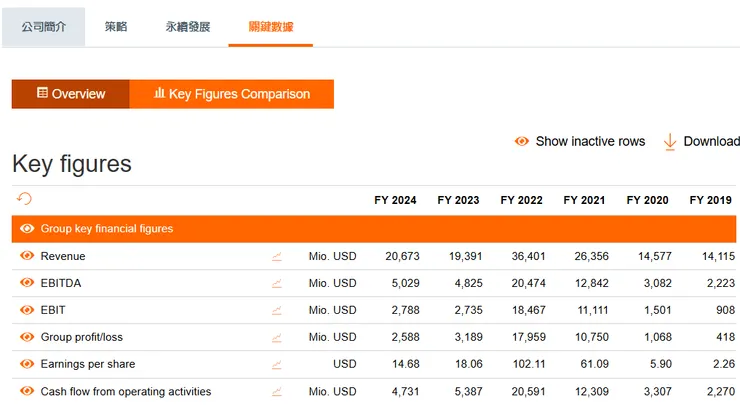This screenshot has height=405, width=740.
Task: Click the Download link text
Action: point(711,141)
